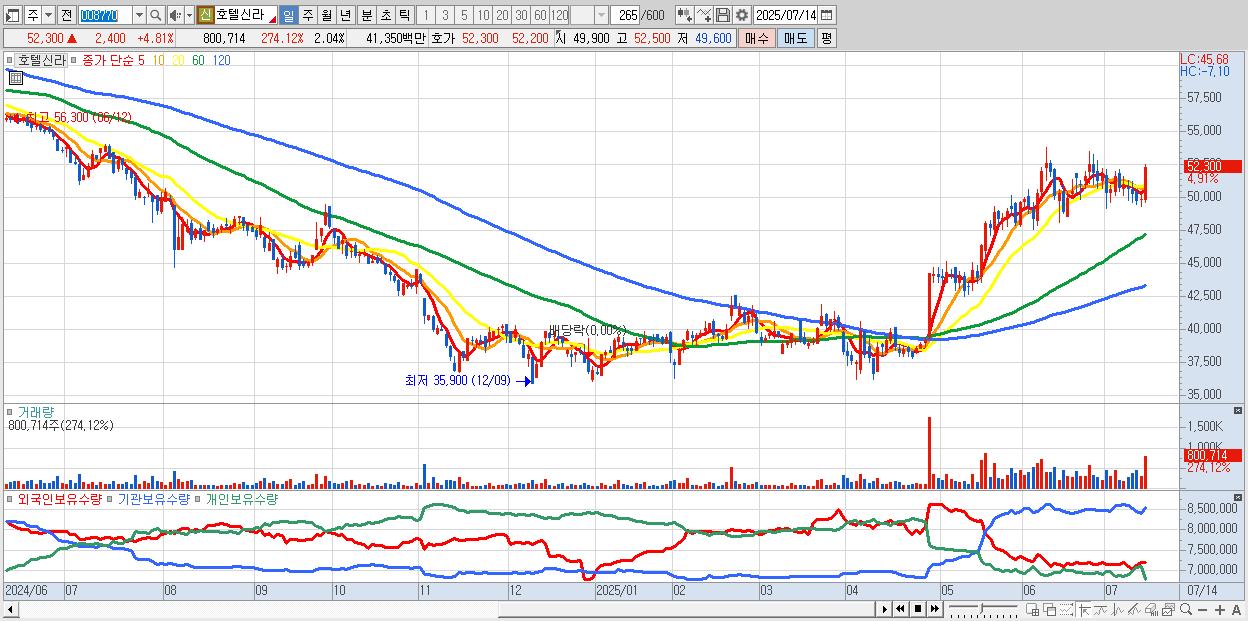Click the play button in bottom controls
Viewport: 1248px width, 621px height.
click(x=885, y=609)
